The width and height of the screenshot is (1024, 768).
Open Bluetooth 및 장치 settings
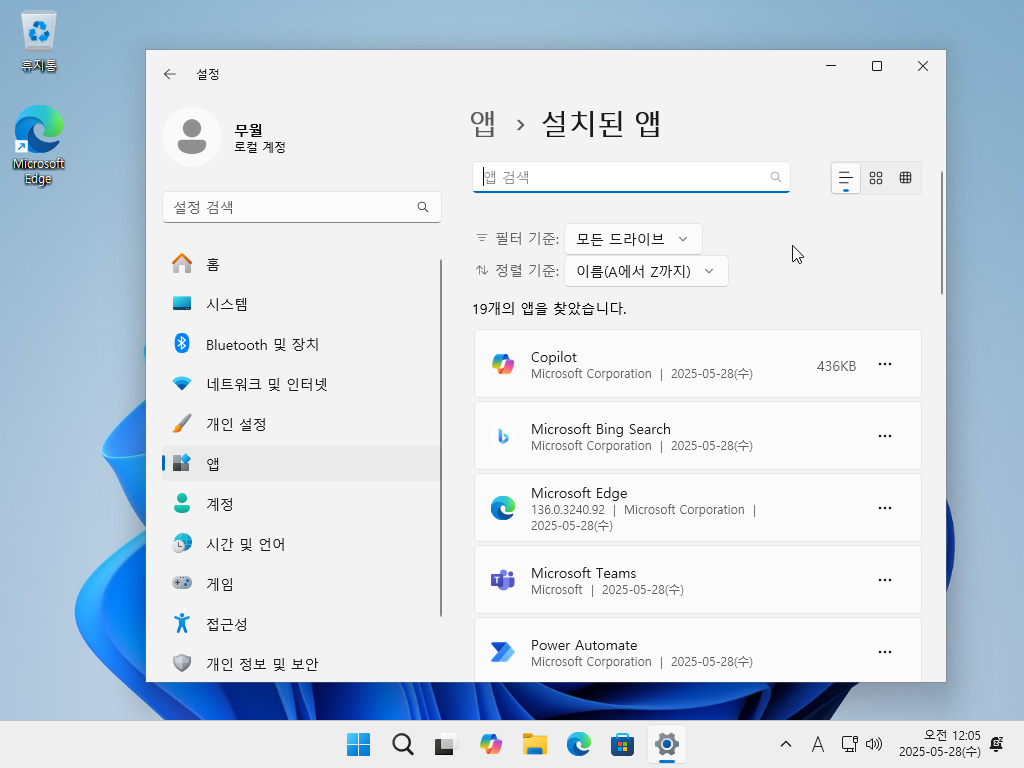click(301, 344)
